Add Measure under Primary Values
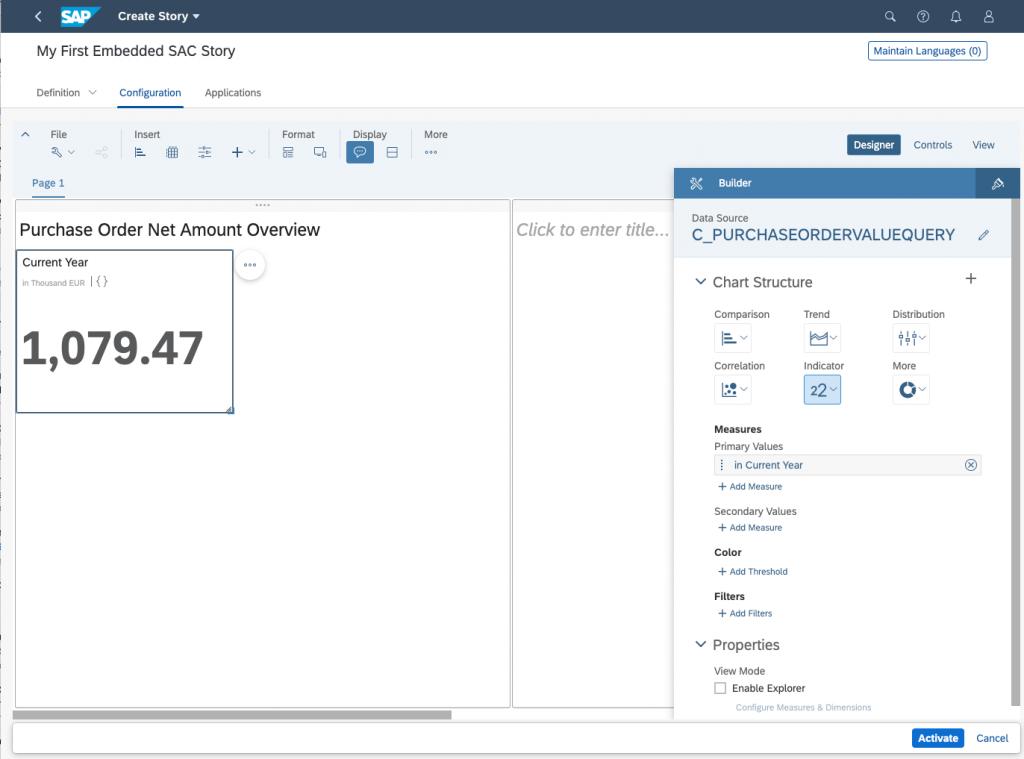This screenshot has height=759, width=1024. pyautogui.click(x=750, y=487)
